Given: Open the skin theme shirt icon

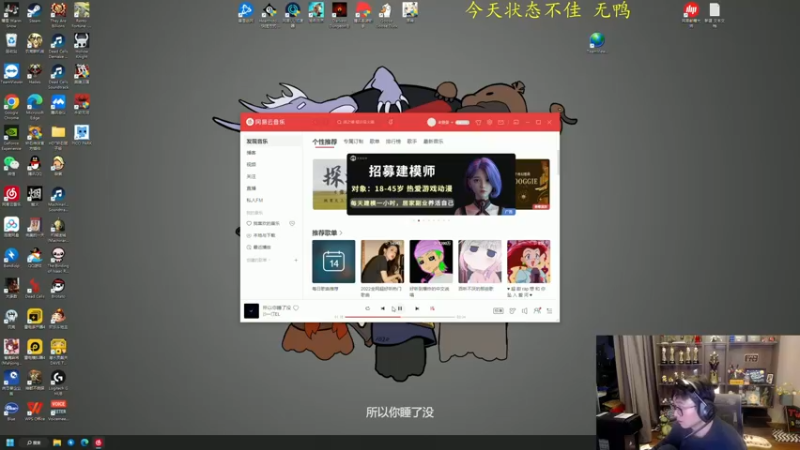Looking at the screenshot, I should click(478, 122).
